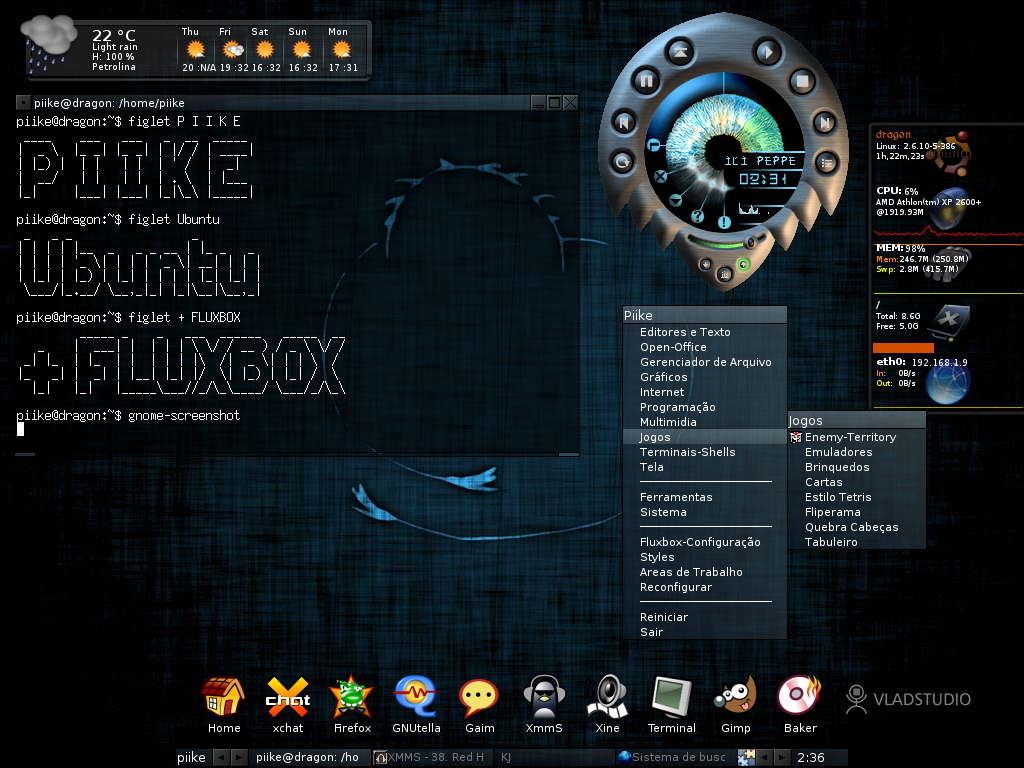Open Estilo Tetris in the Jogos submenu
The height and width of the screenshot is (768, 1024).
pyautogui.click(x=857, y=497)
